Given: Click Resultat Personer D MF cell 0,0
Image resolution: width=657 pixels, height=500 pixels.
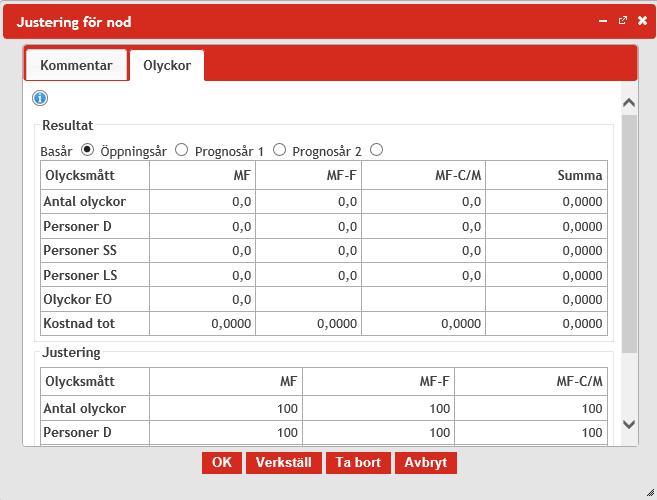Looking at the screenshot, I should point(202,226).
